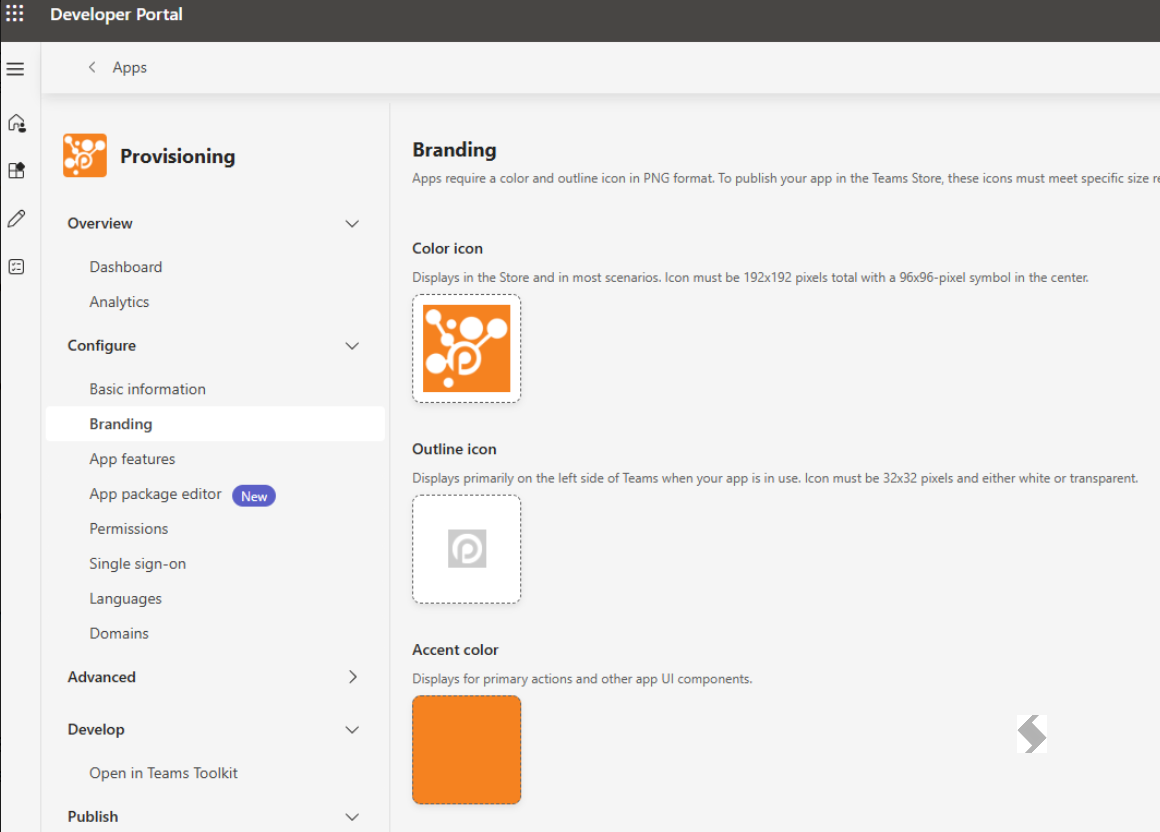Open the Apps icon in left rail

coord(17,171)
